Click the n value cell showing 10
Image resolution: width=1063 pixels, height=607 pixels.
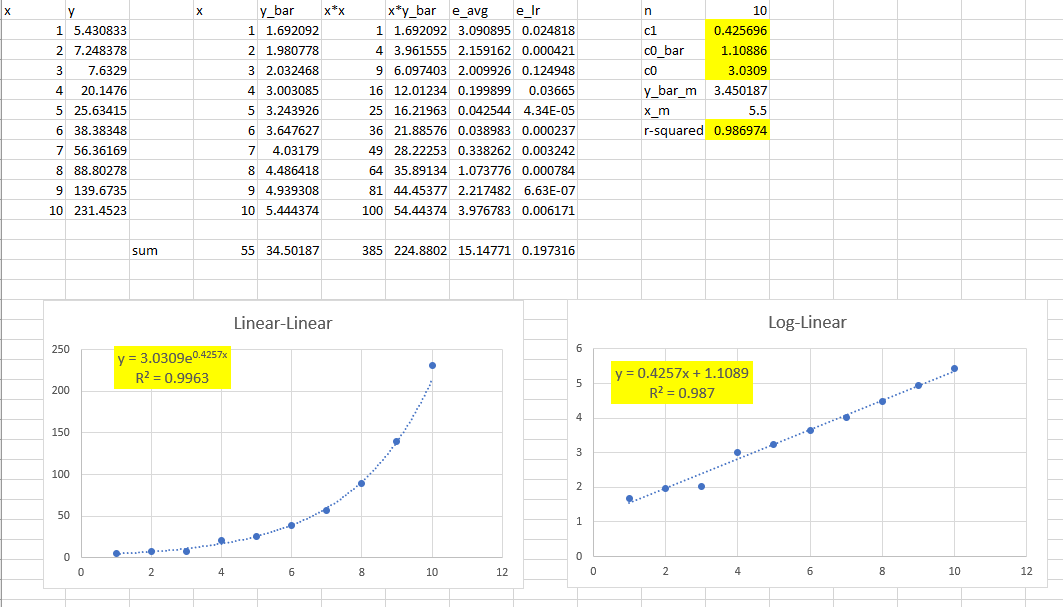pyautogui.click(x=738, y=11)
